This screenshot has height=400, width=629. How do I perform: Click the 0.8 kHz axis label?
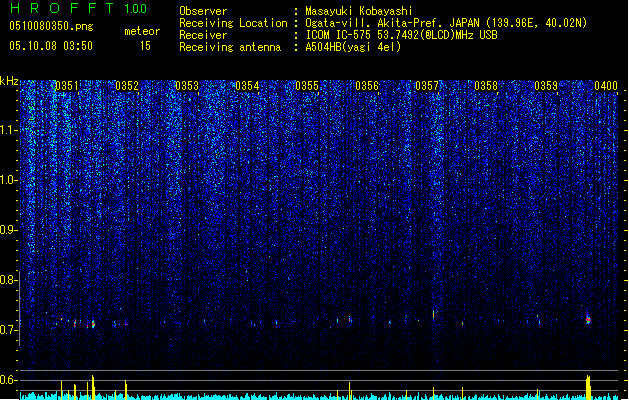[9, 280]
